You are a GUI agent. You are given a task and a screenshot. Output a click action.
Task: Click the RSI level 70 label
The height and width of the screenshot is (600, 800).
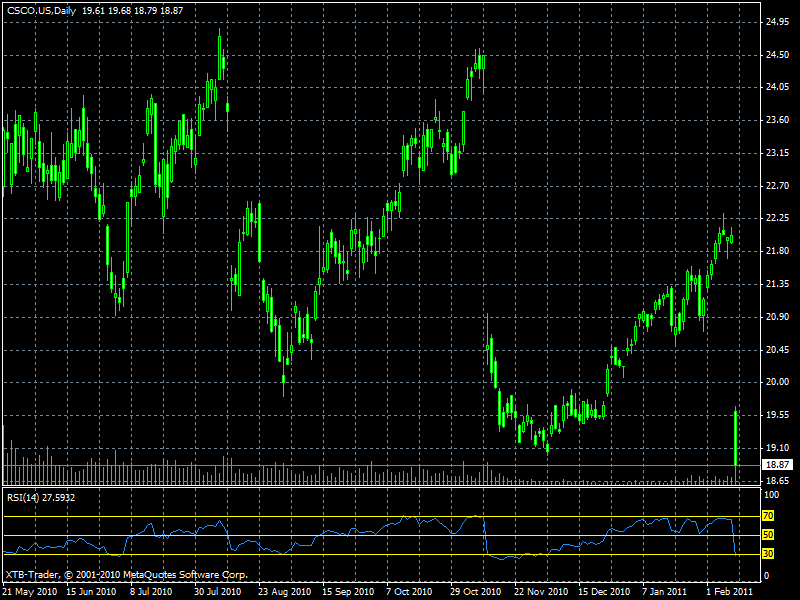pos(768,516)
